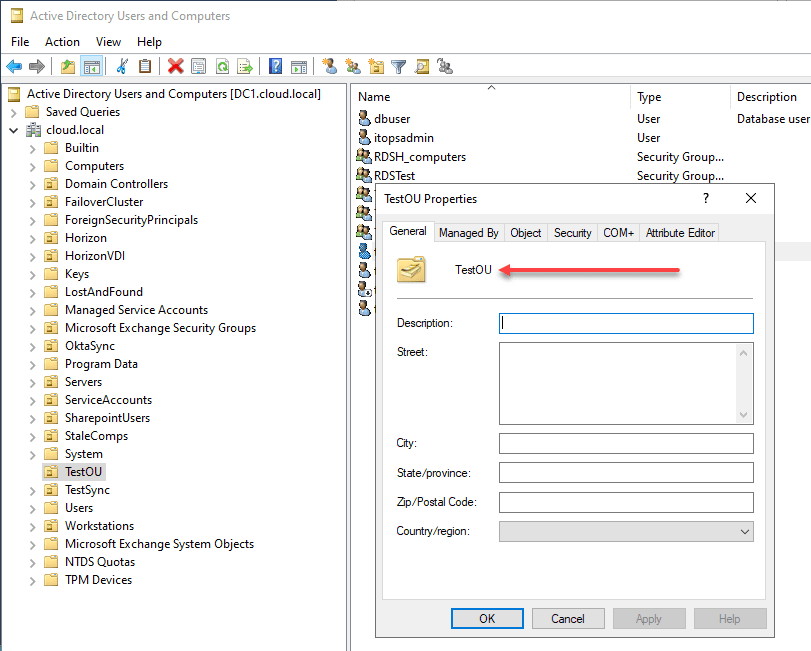Click the RDSH_computers group icon
The height and width of the screenshot is (651, 811).
364,156
